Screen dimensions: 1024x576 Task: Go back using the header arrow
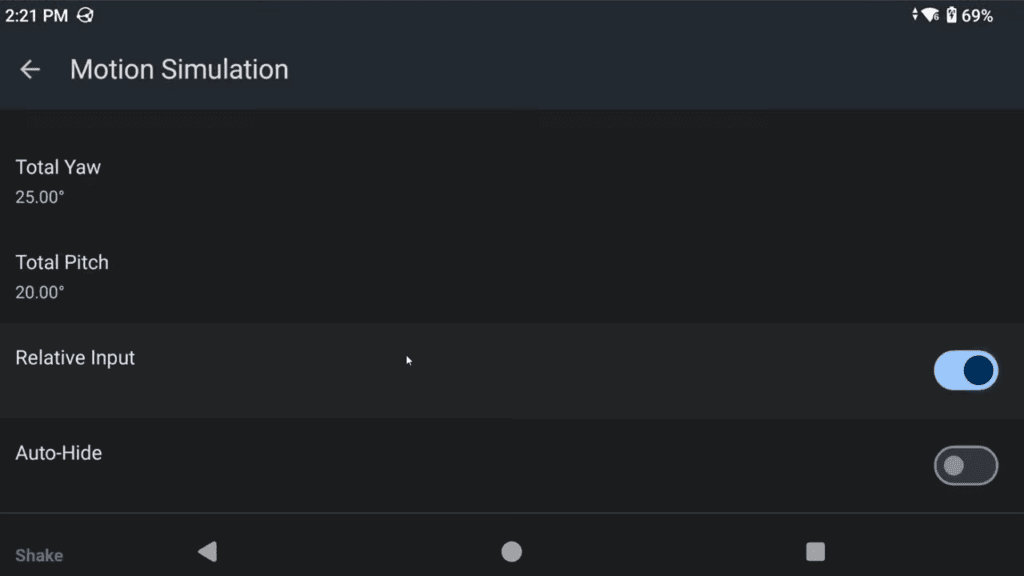[29, 69]
